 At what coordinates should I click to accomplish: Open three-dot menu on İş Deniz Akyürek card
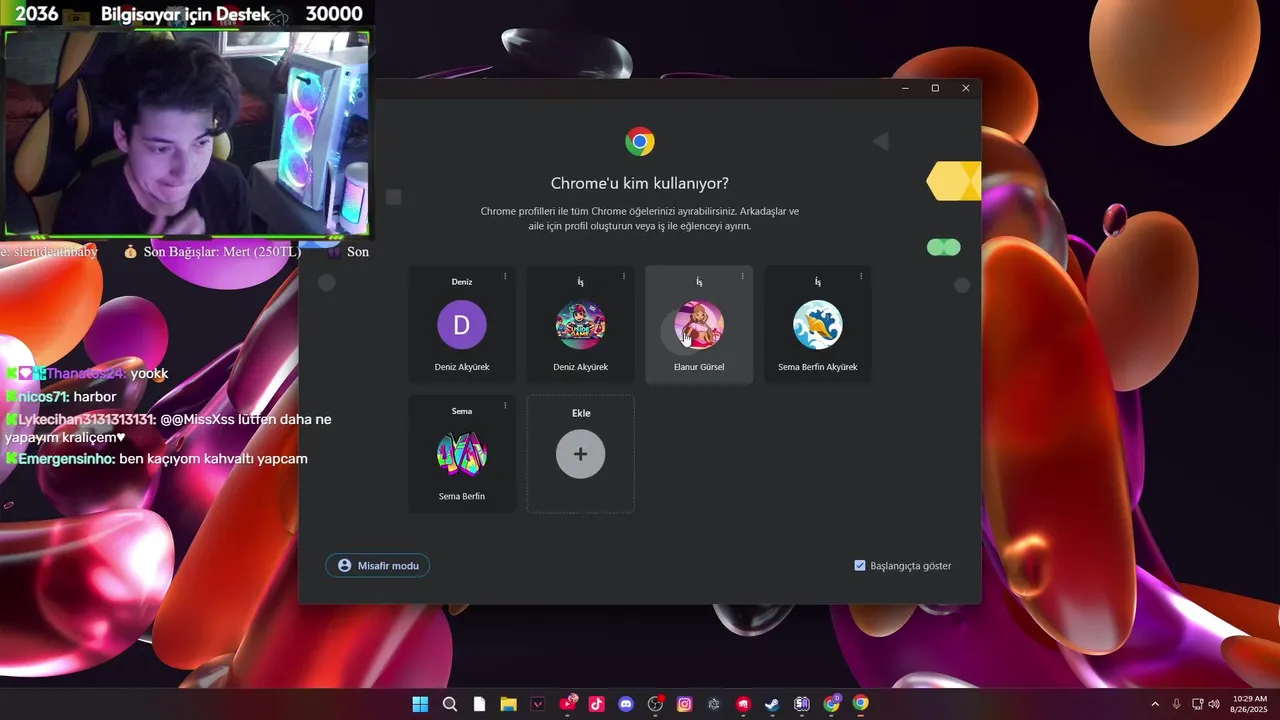624,277
